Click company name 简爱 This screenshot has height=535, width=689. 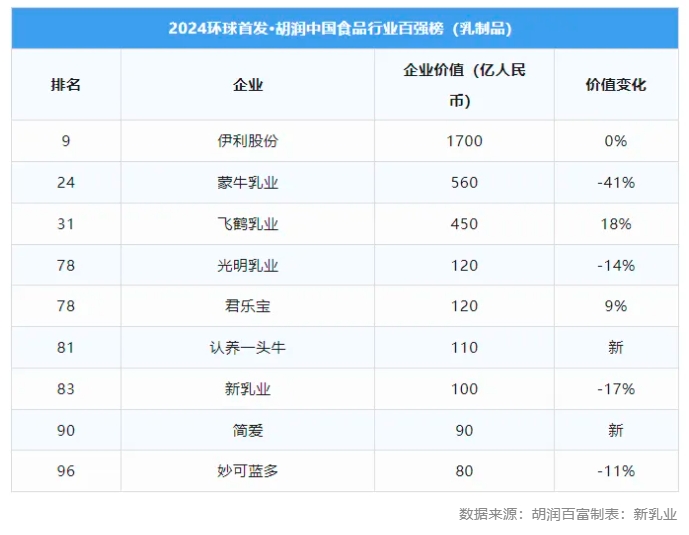[x=248, y=430]
